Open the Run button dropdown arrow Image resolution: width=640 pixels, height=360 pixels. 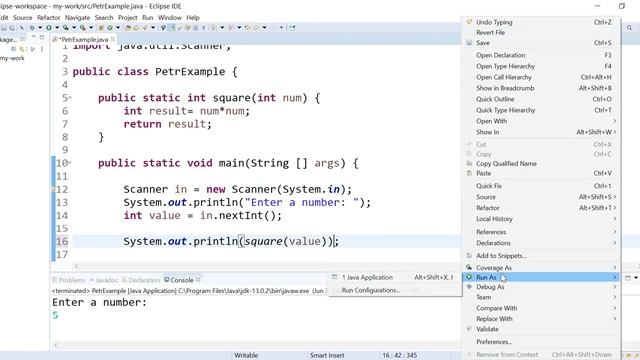(x=57, y=28)
